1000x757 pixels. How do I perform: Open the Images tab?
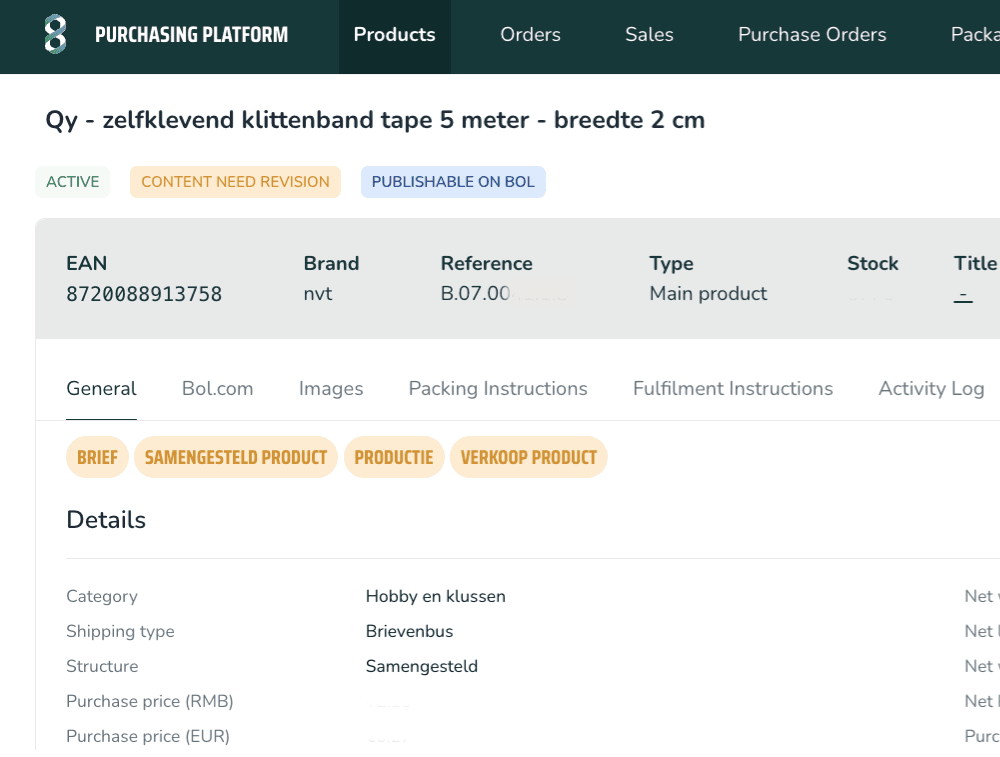point(331,389)
